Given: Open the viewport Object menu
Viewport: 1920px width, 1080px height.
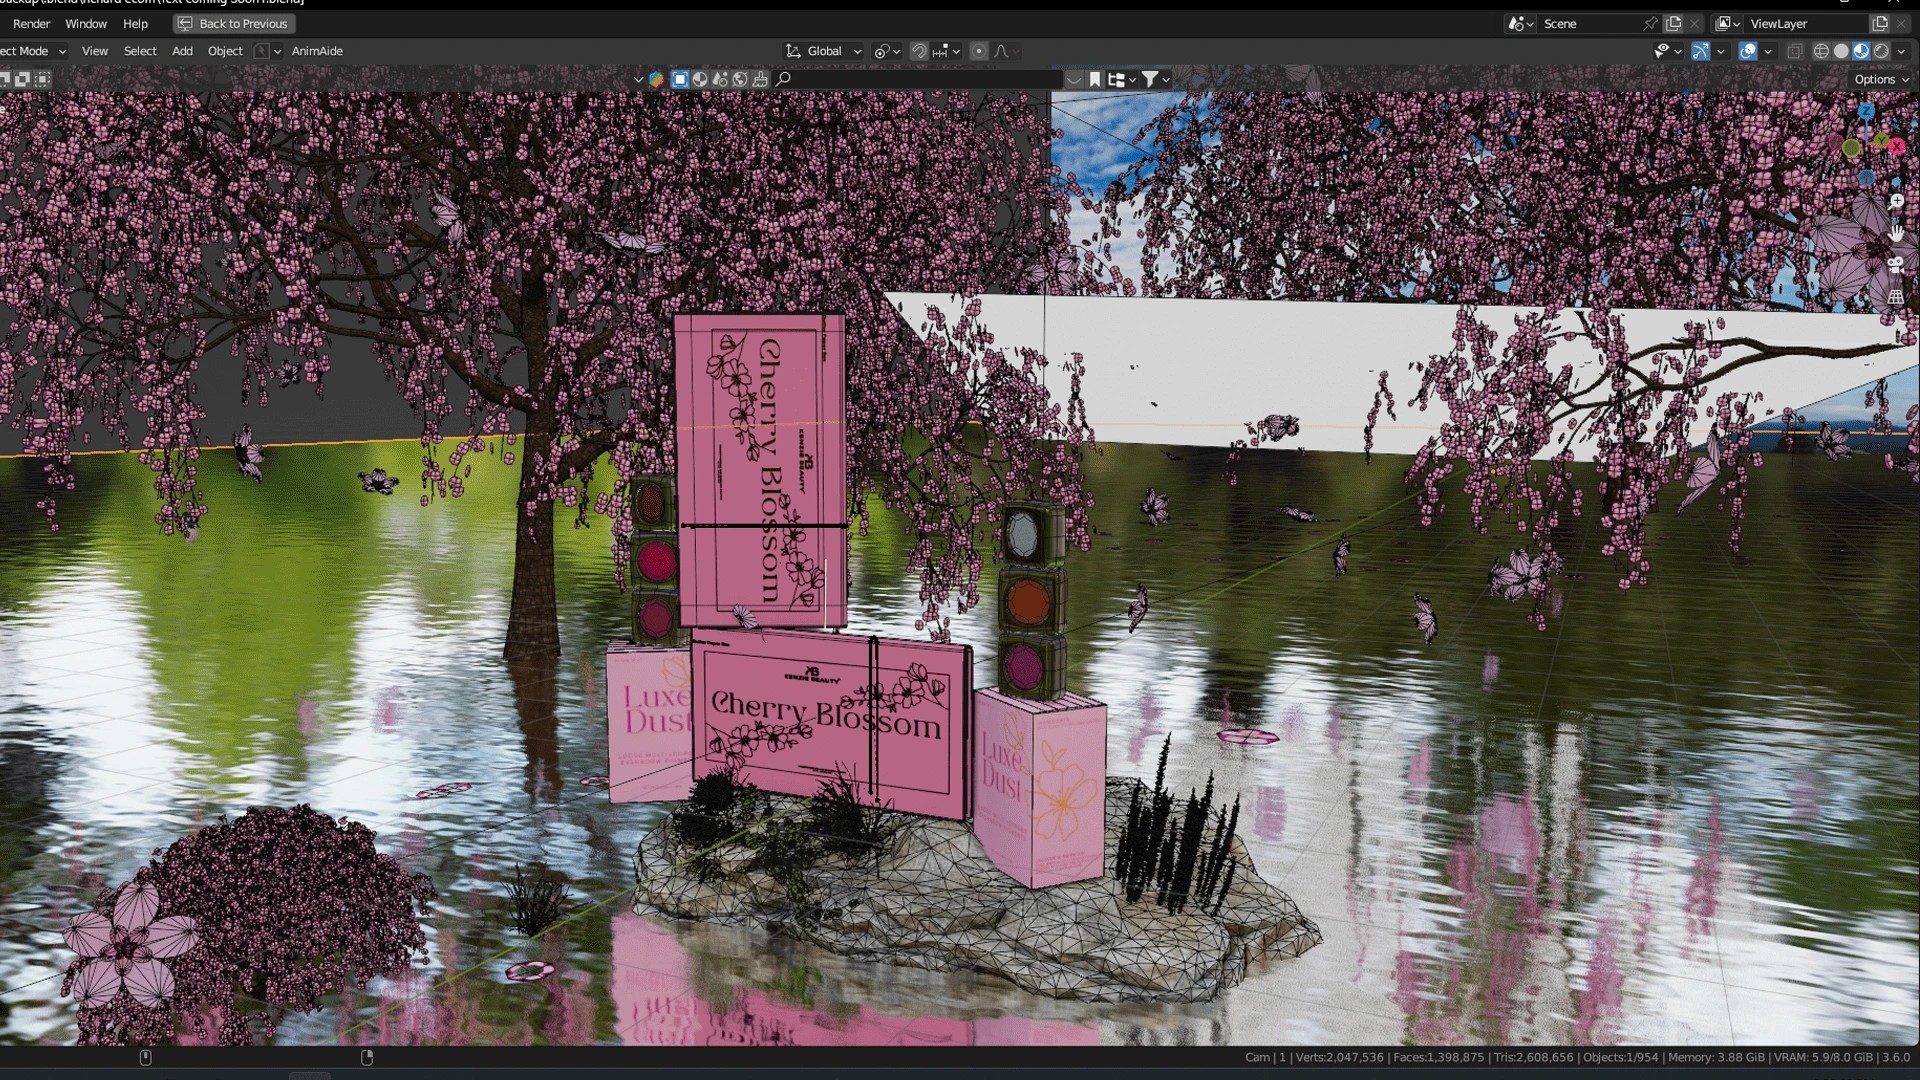Looking at the screenshot, I should pos(225,51).
